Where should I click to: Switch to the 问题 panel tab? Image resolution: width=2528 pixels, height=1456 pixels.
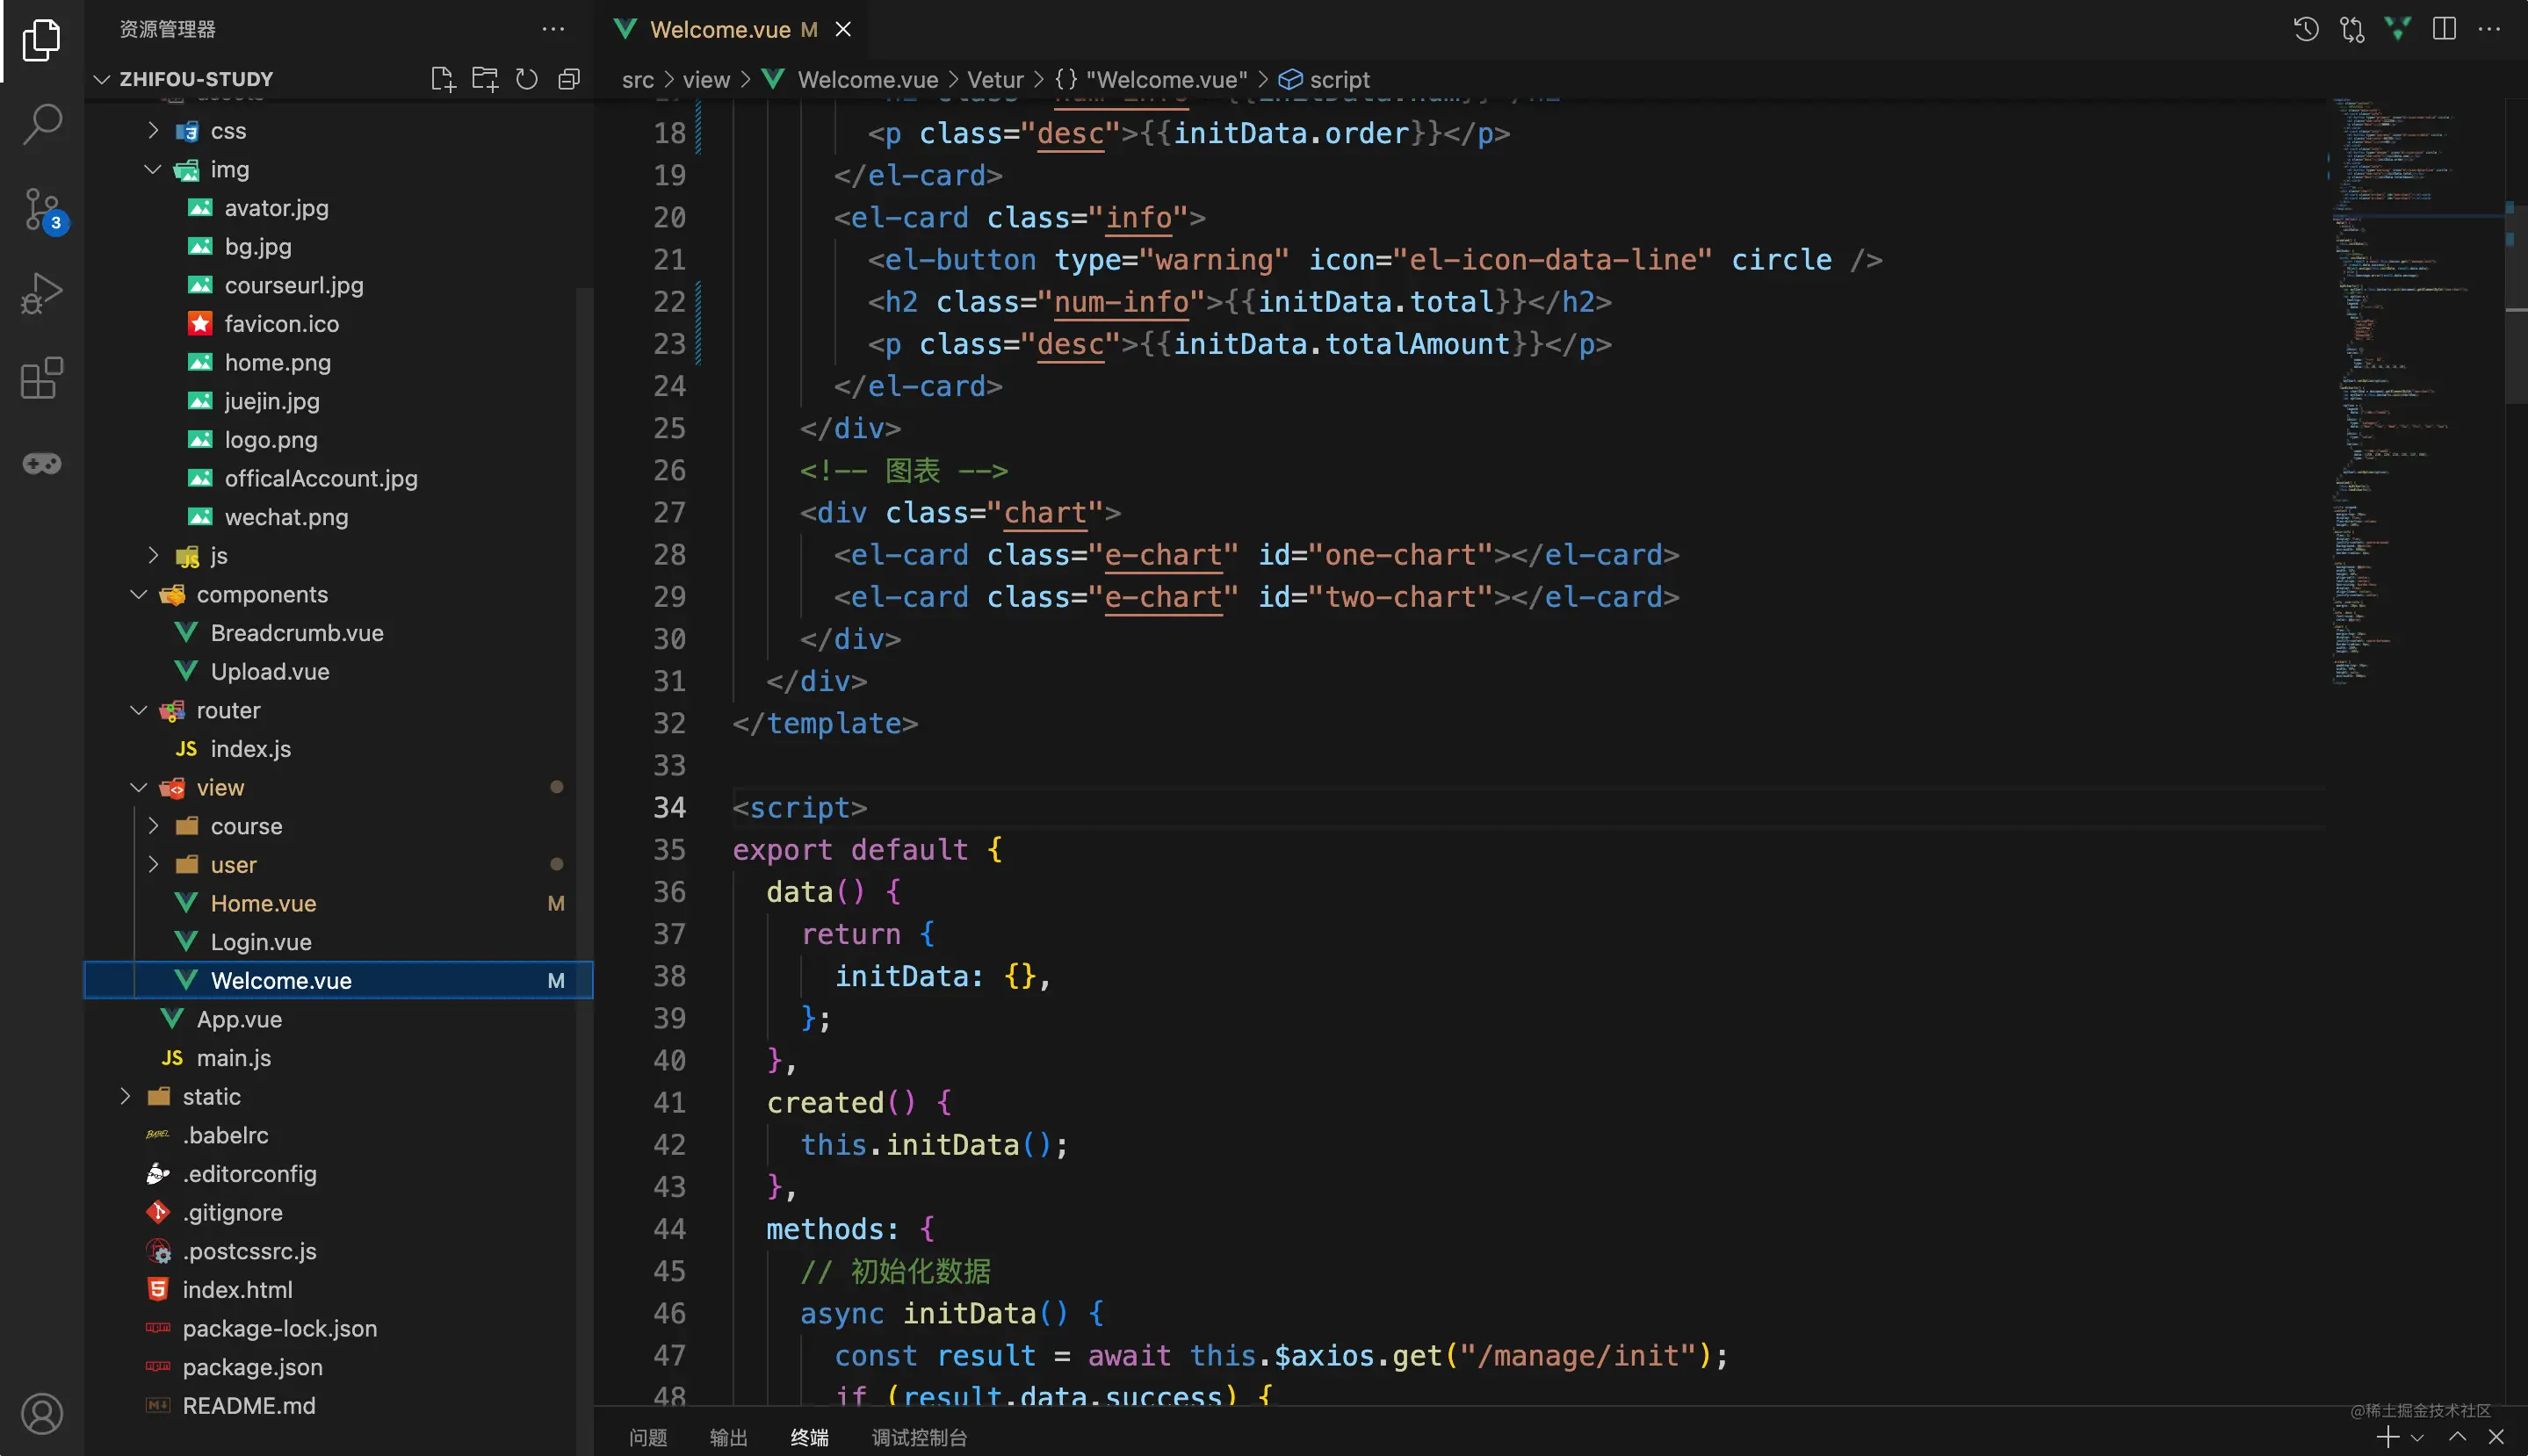pos(648,1437)
